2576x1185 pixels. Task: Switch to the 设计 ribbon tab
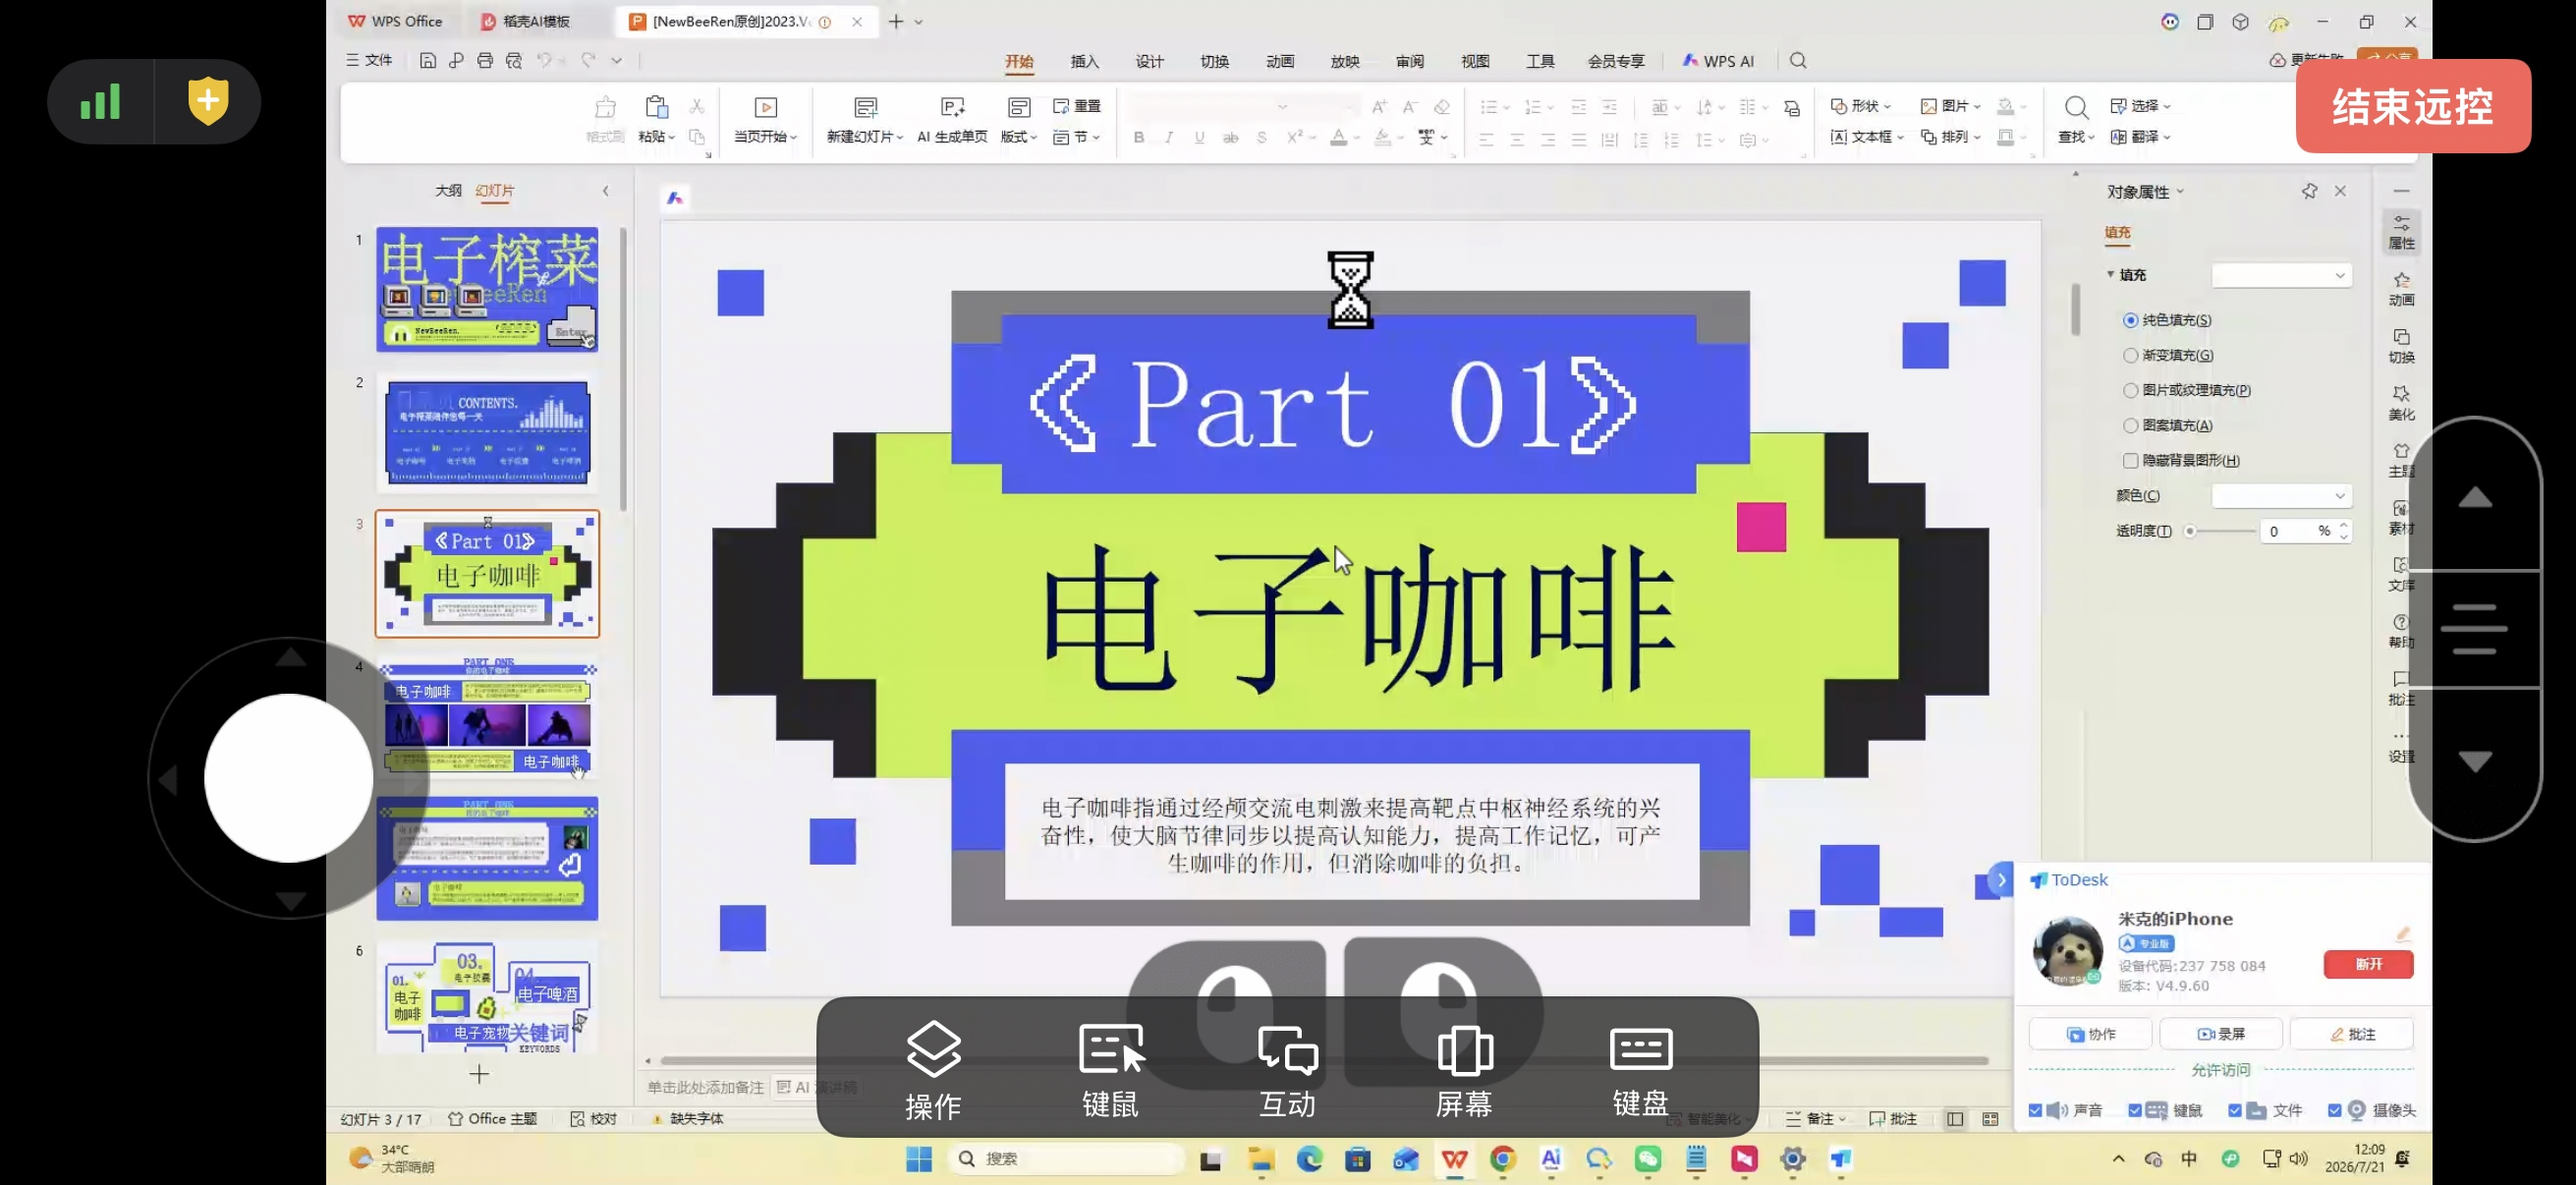pyautogui.click(x=1149, y=61)
